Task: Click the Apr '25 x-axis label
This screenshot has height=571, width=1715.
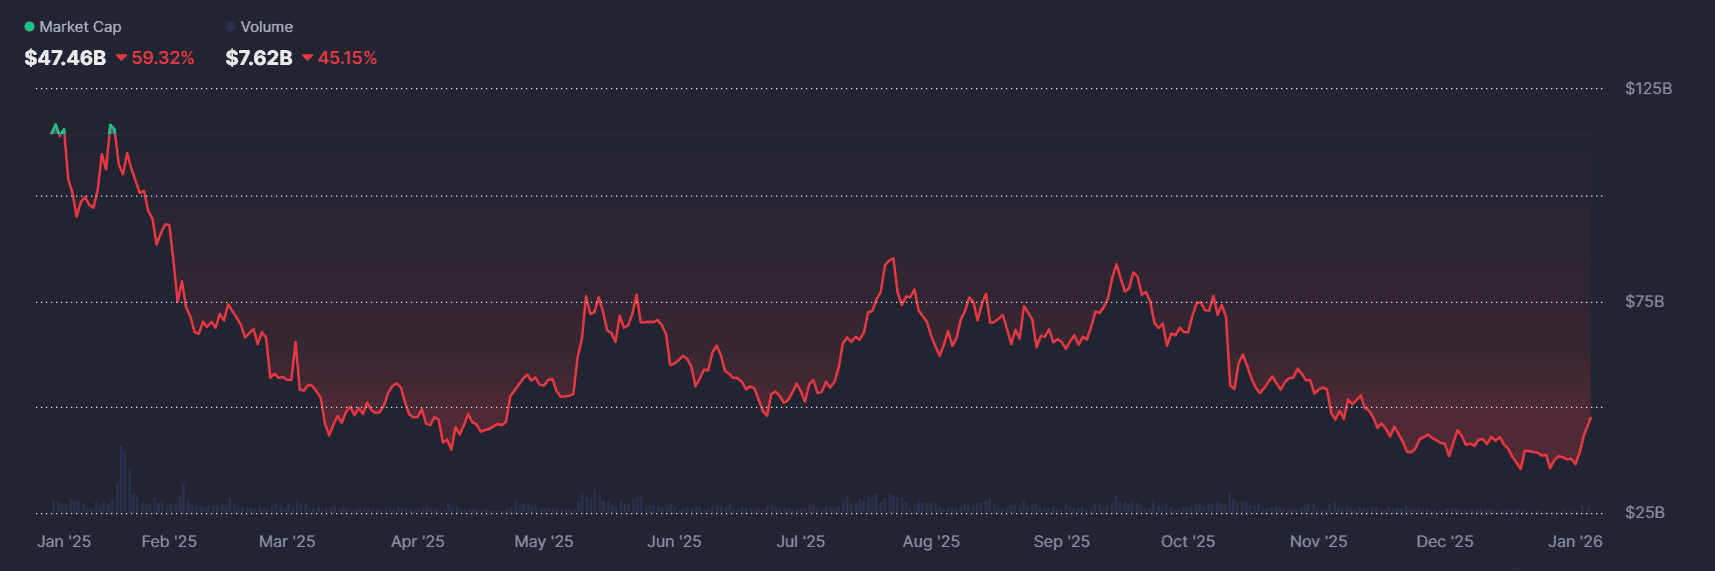Action: click(x=417, y=541)
